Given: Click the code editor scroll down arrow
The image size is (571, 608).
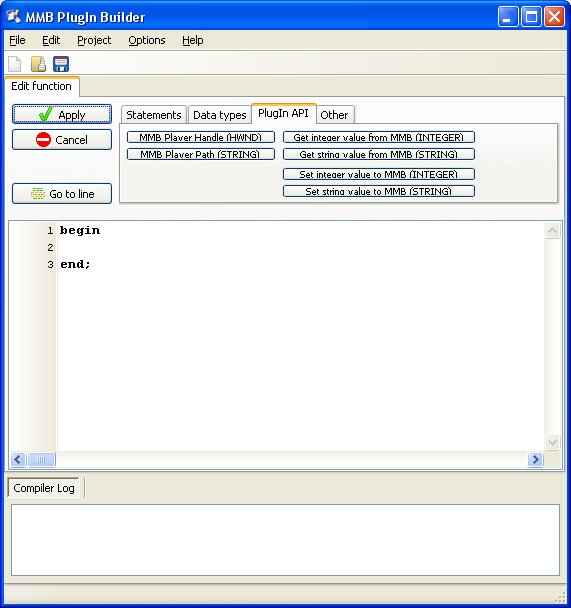Looking at the screenshot, I should tap(552, 442).
